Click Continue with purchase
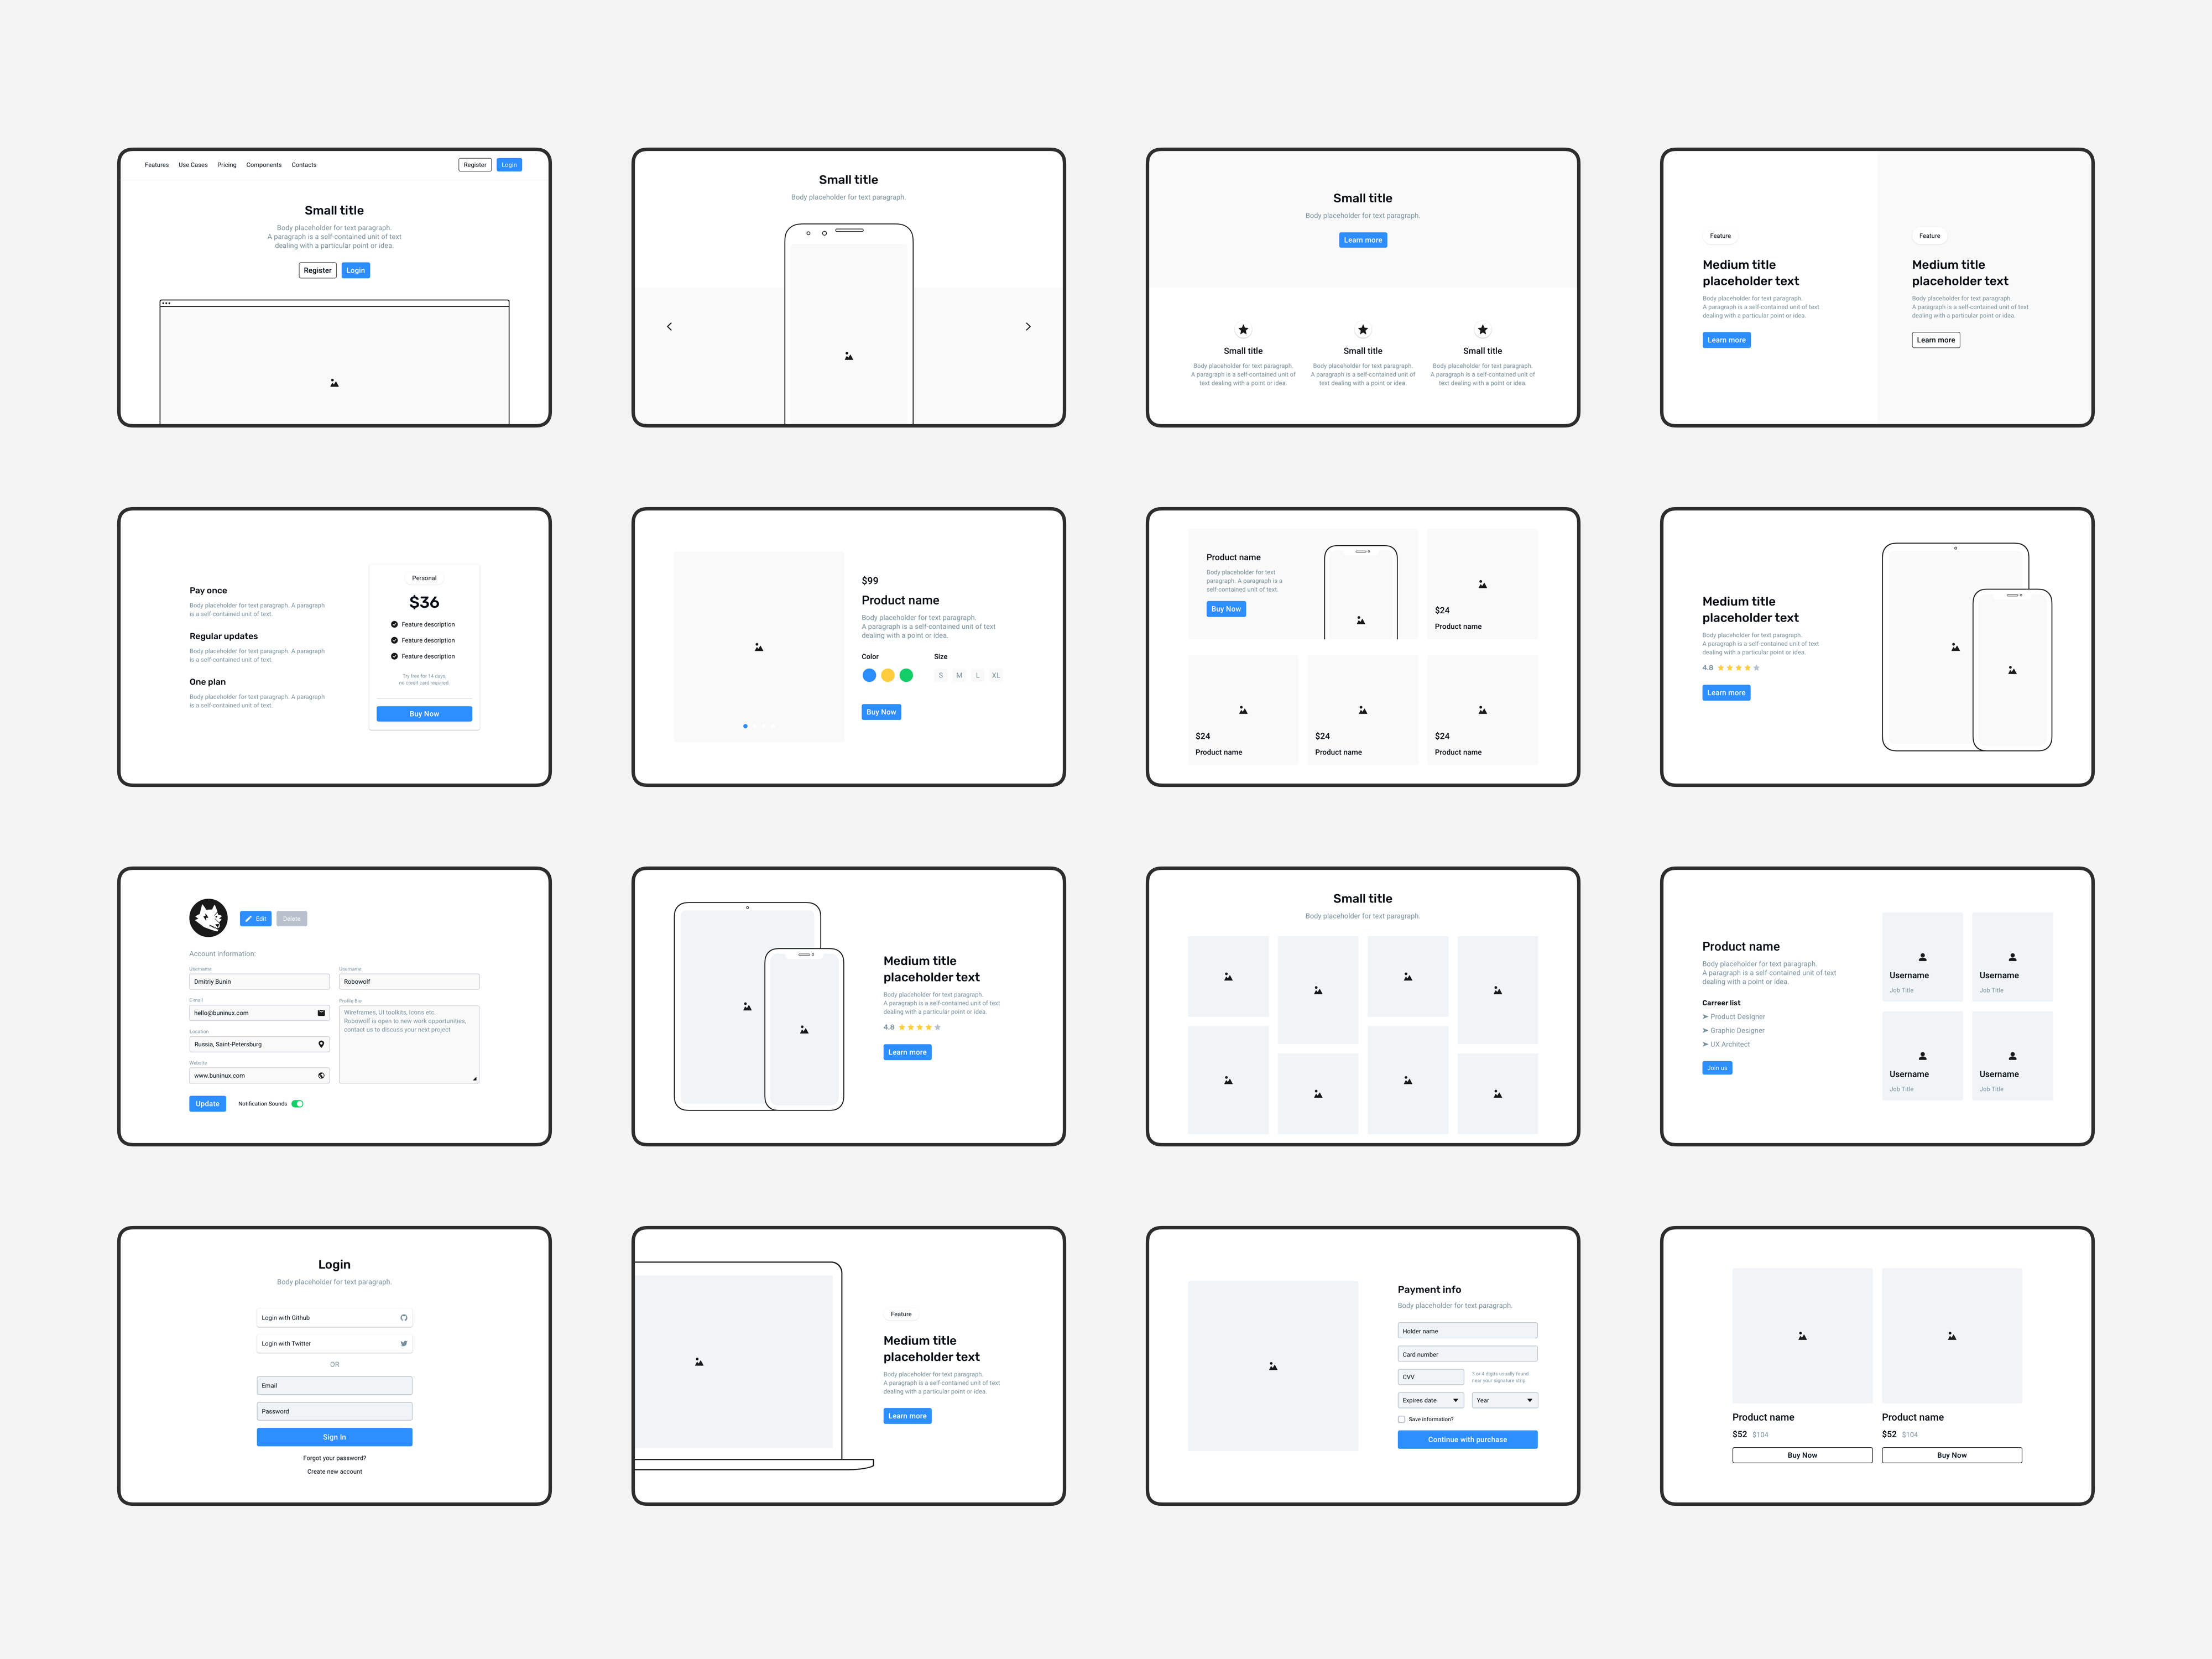This screenshot has width=2212, height=1659. click(x=1467, y=1440)
